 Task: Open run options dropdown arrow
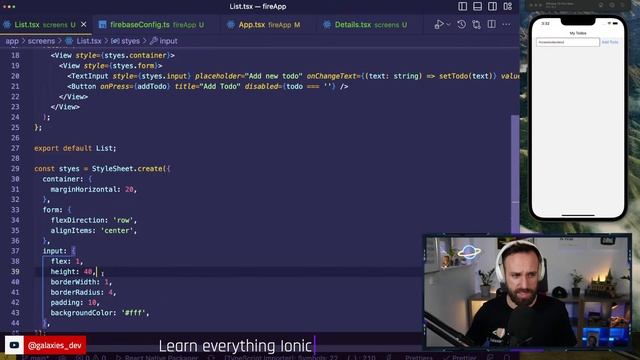tap(448, 24)
